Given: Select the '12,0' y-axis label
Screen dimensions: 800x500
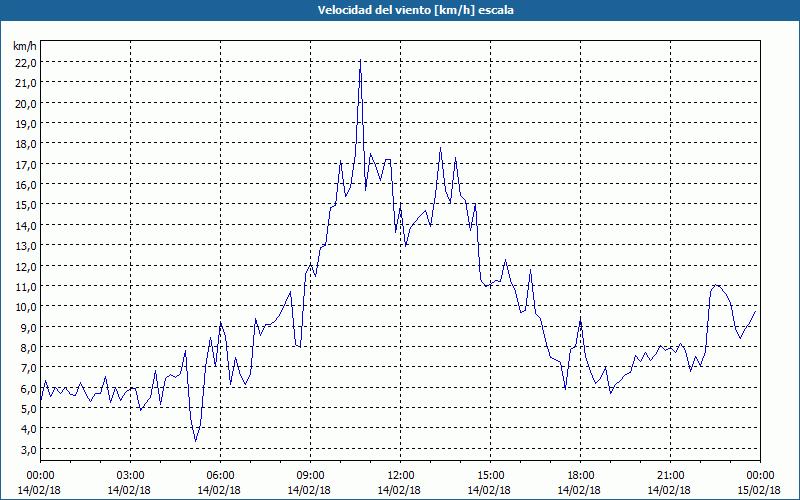Looking at the screenshot, I should coord(27,266).
